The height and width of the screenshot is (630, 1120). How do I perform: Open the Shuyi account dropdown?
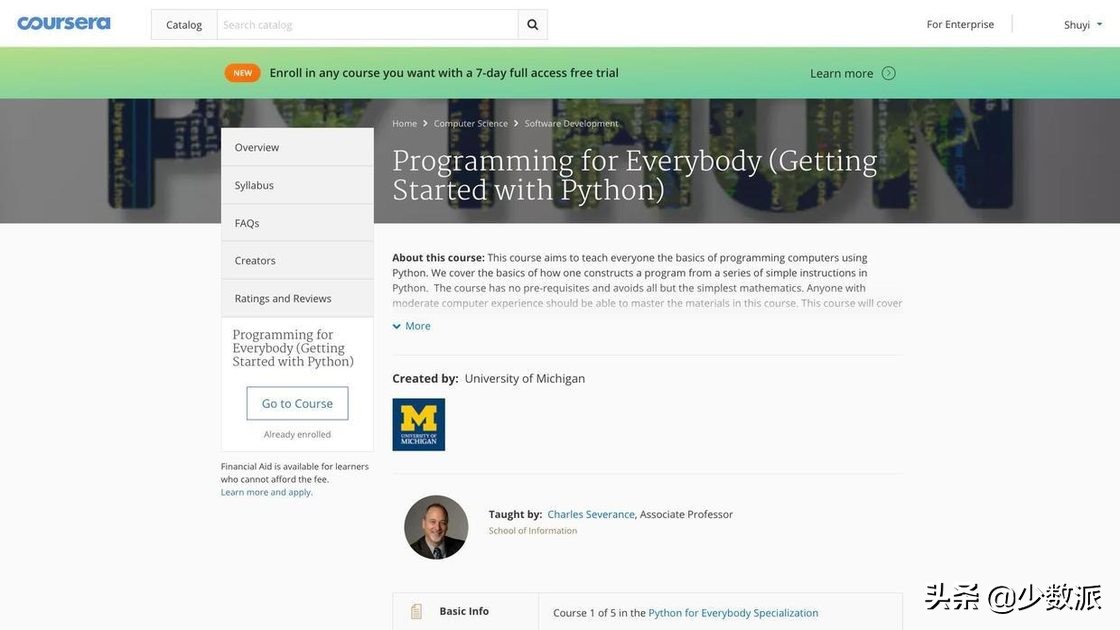1083,25
